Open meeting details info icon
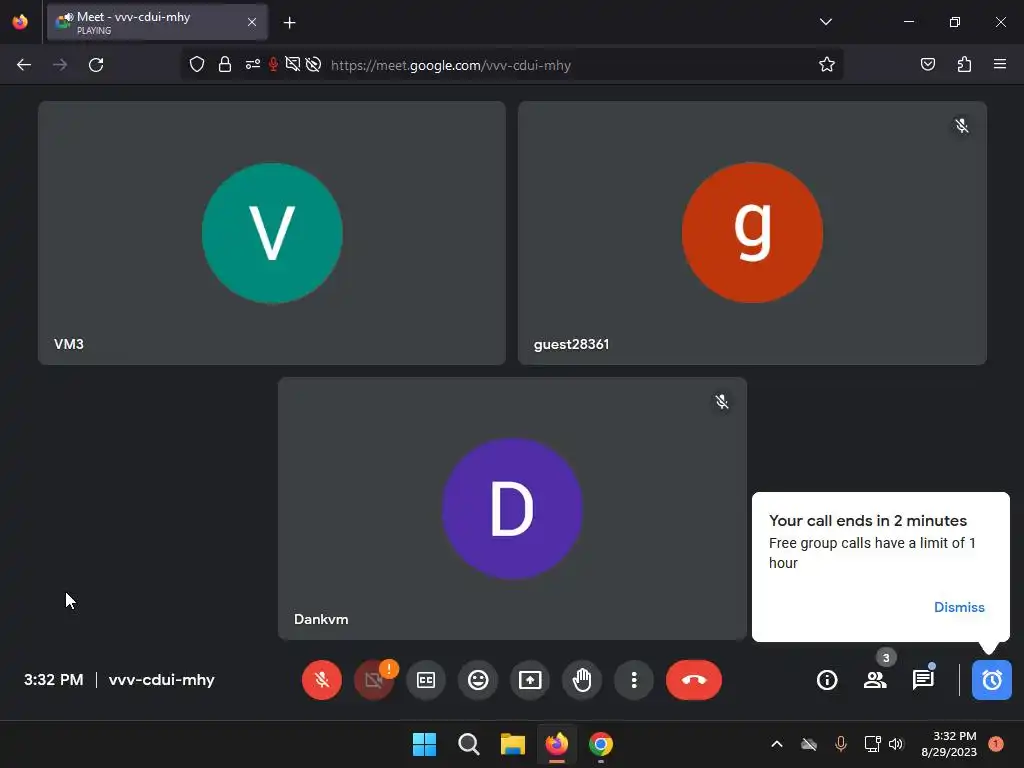The width and height of the screenshot is (1024, 768). (x=827, y=680)
